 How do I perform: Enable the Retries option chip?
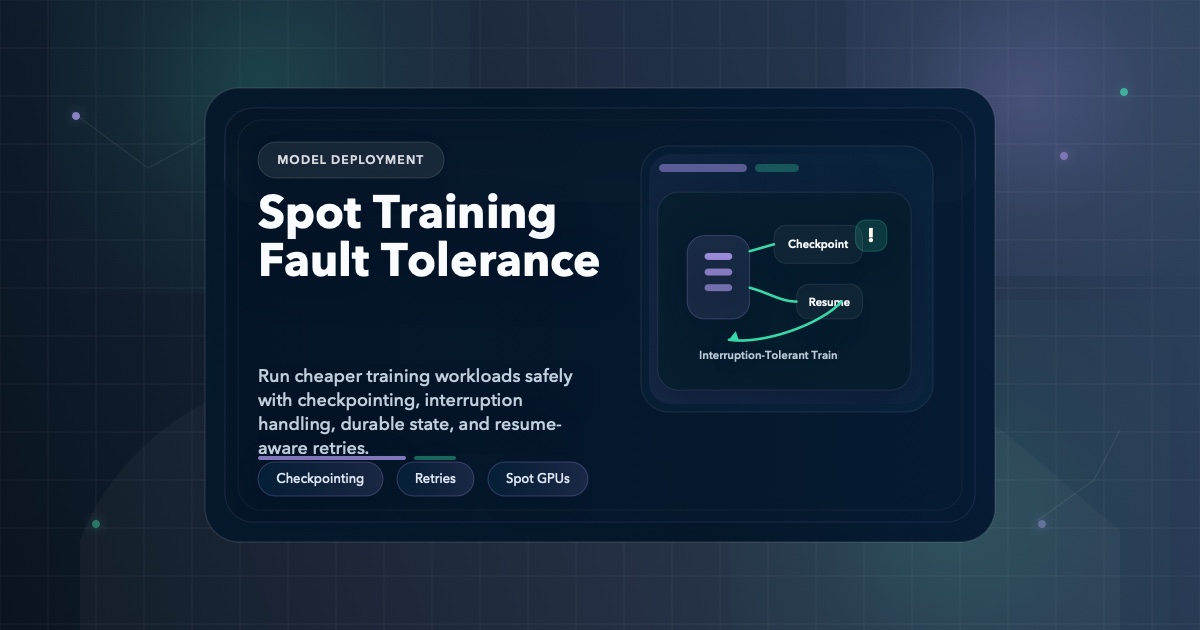coord(435,478)
